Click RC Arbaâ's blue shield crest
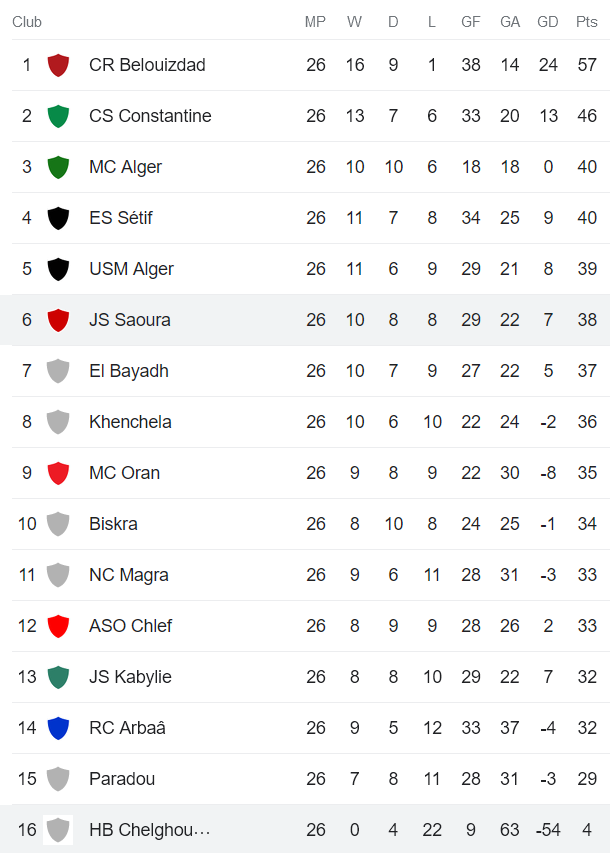This screenshot has width=610, height=853. (58, 728)
